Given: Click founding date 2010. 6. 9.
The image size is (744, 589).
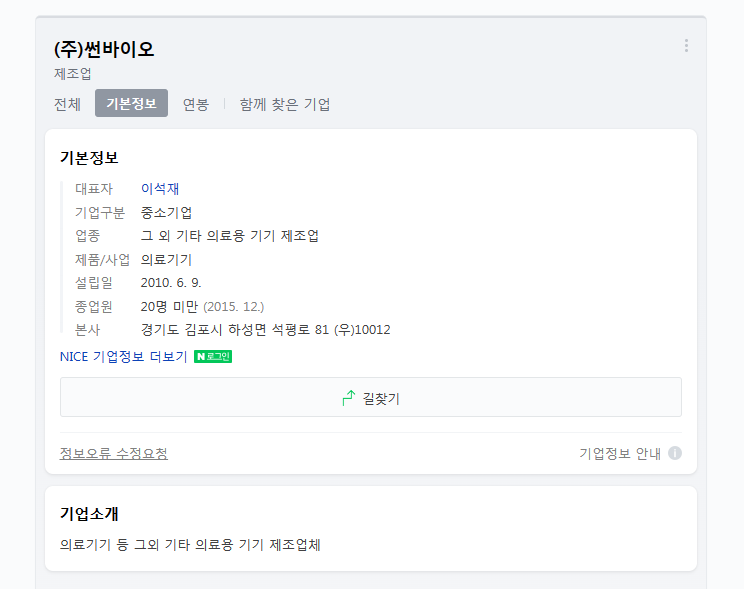Looking at the screenshot, I should [171, 283].
